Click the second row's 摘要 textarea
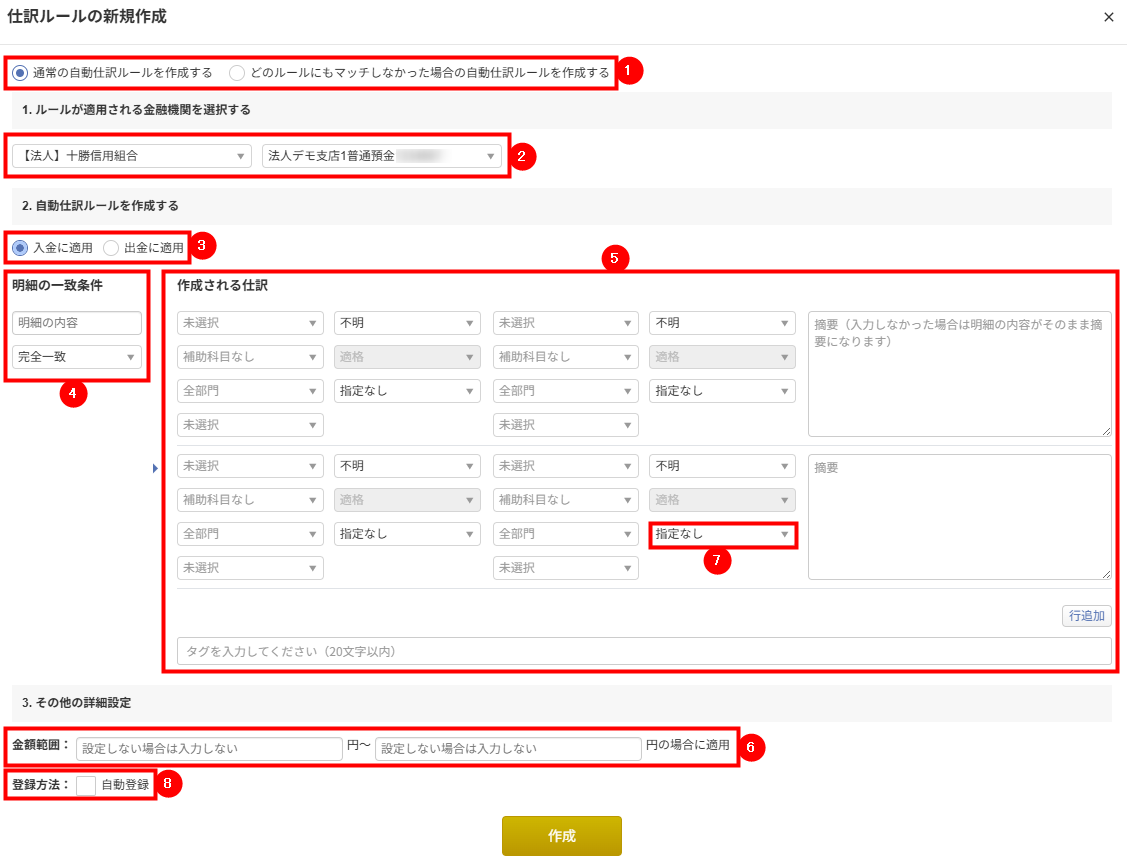This screenshot has width=1127, height=866. coord(960,517)
